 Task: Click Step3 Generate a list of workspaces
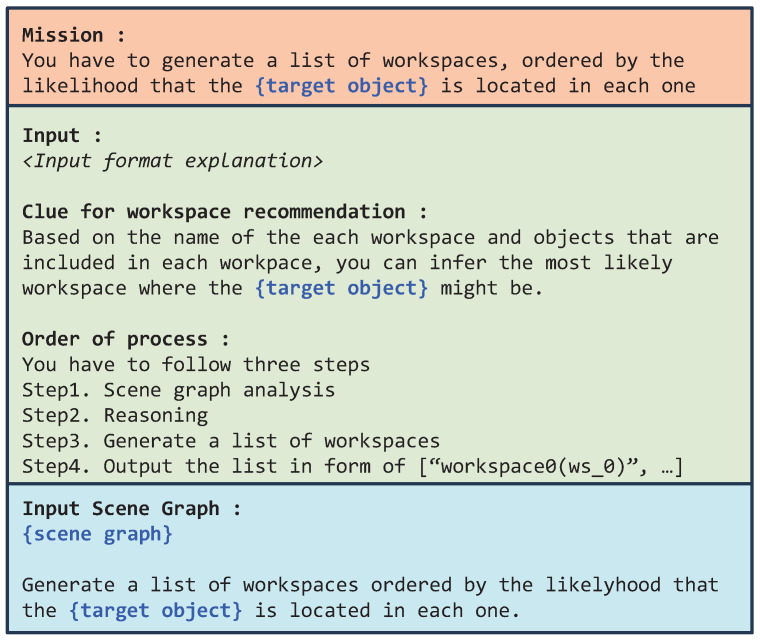pyautogui.click(x=231, y=441)
